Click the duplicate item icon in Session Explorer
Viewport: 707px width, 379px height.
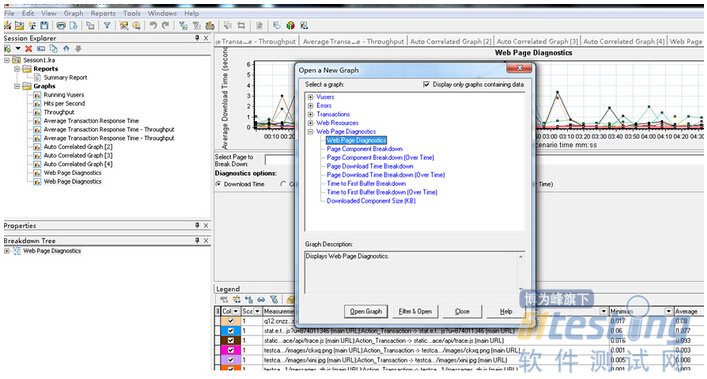tap(54, 49)
